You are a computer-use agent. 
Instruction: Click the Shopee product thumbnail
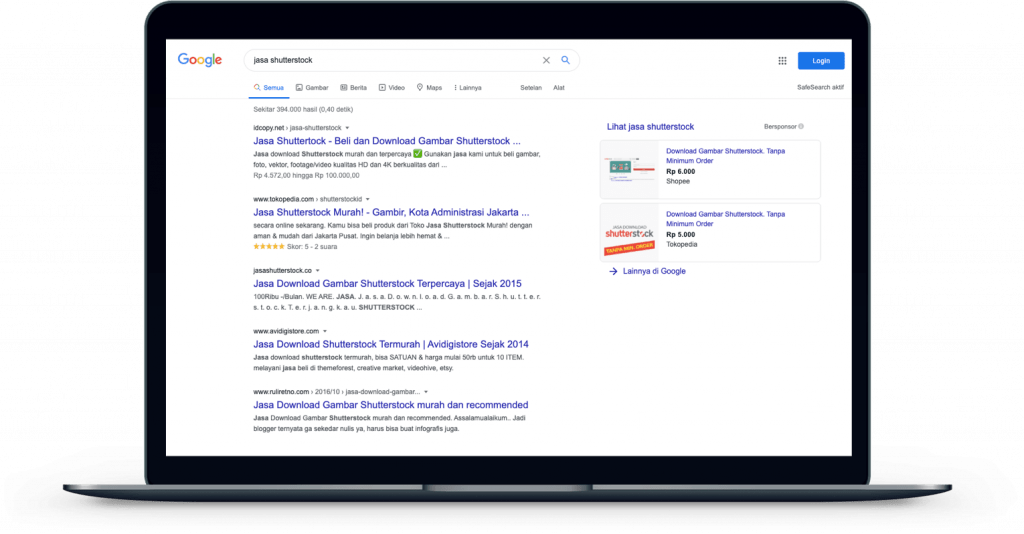[630, 169]
